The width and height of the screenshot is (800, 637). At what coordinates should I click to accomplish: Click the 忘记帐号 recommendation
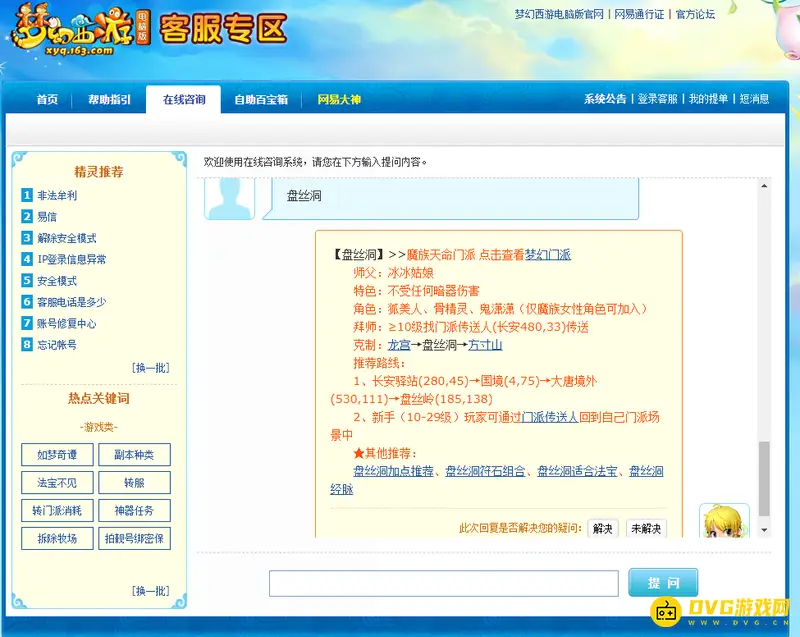[57, 345]
